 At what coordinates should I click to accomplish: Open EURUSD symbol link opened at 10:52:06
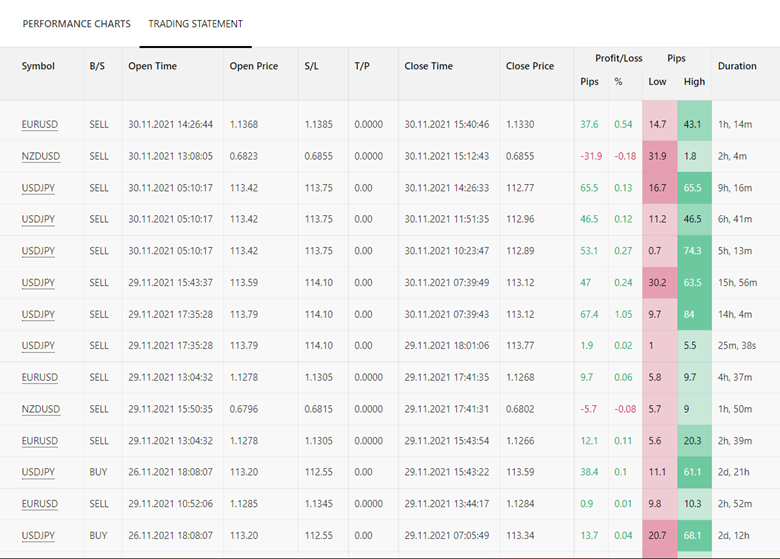pyautogui.click(x=40, y=504)
